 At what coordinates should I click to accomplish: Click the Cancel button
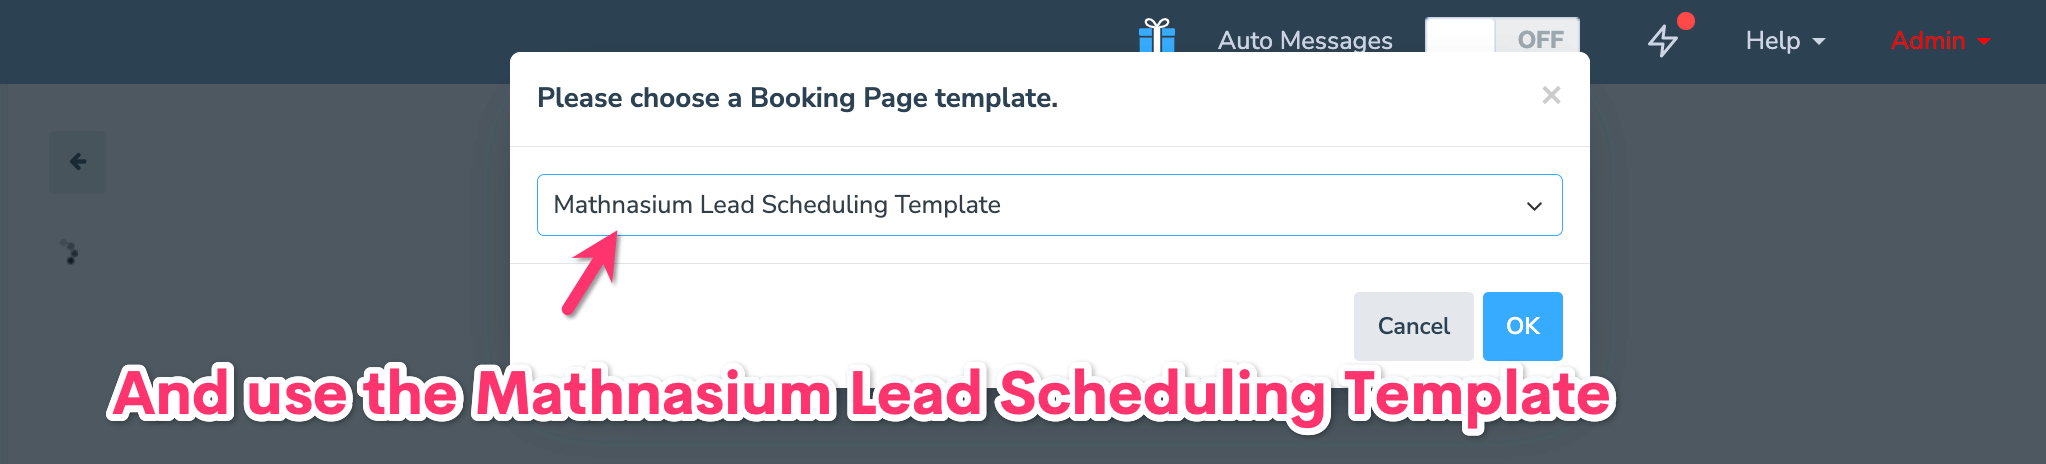click(x=1413, y=326)
